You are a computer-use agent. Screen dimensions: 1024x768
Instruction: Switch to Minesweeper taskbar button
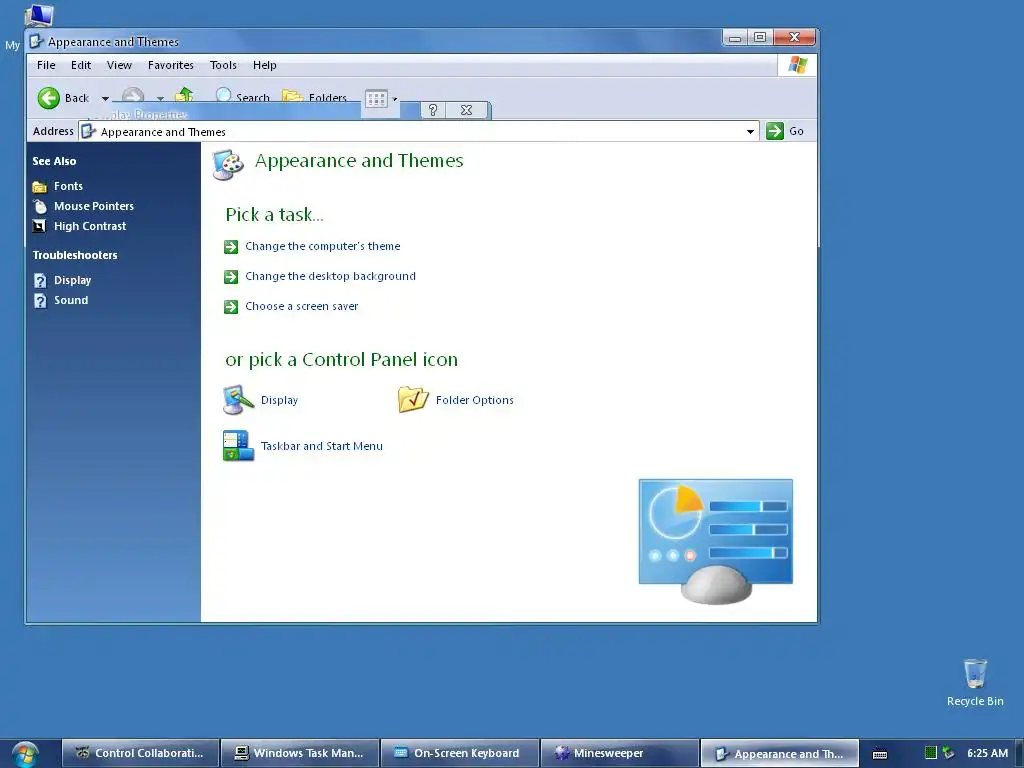click(x=619, y=753)
